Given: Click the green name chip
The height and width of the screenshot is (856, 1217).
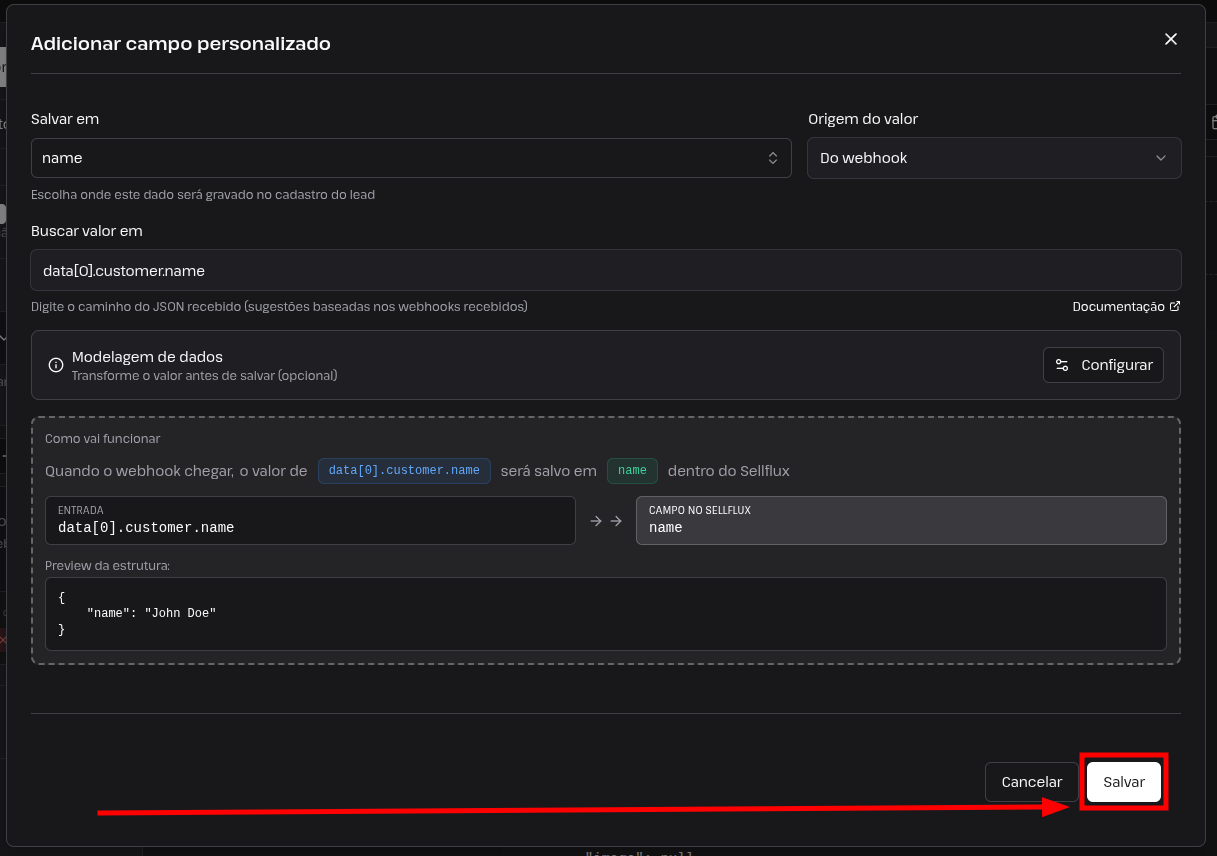Looking at the screenshot, I should click(x=632, y=470).
